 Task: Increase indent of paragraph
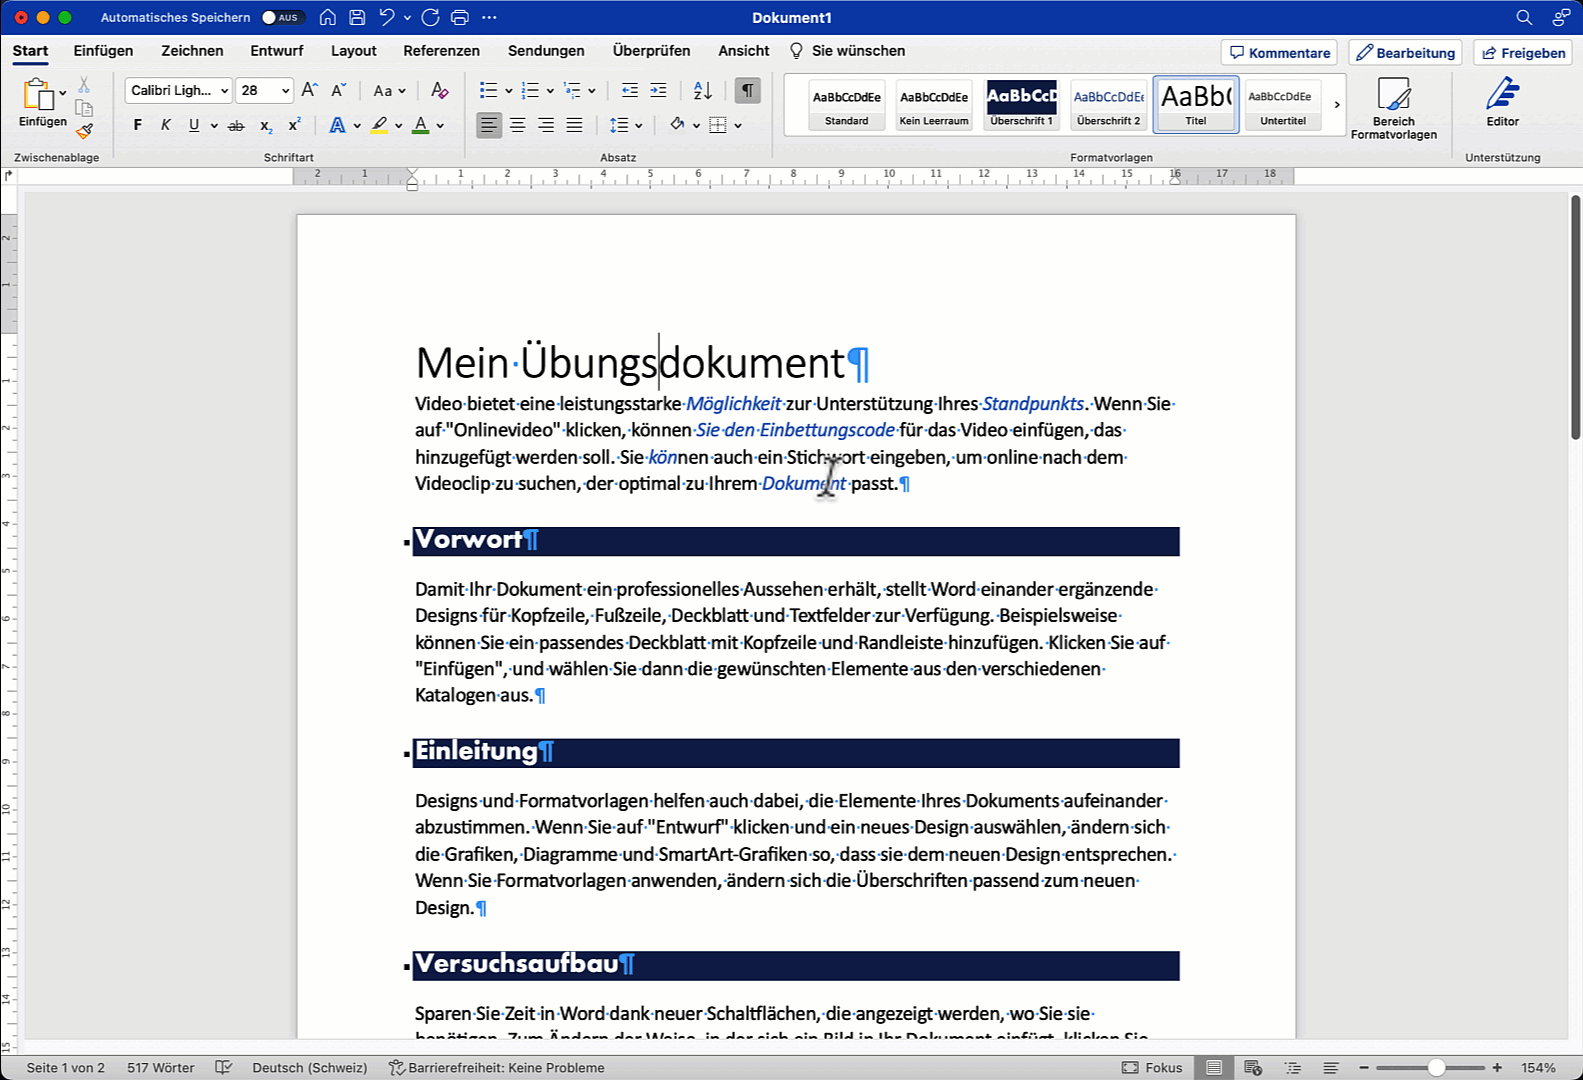tap(658, 91)
